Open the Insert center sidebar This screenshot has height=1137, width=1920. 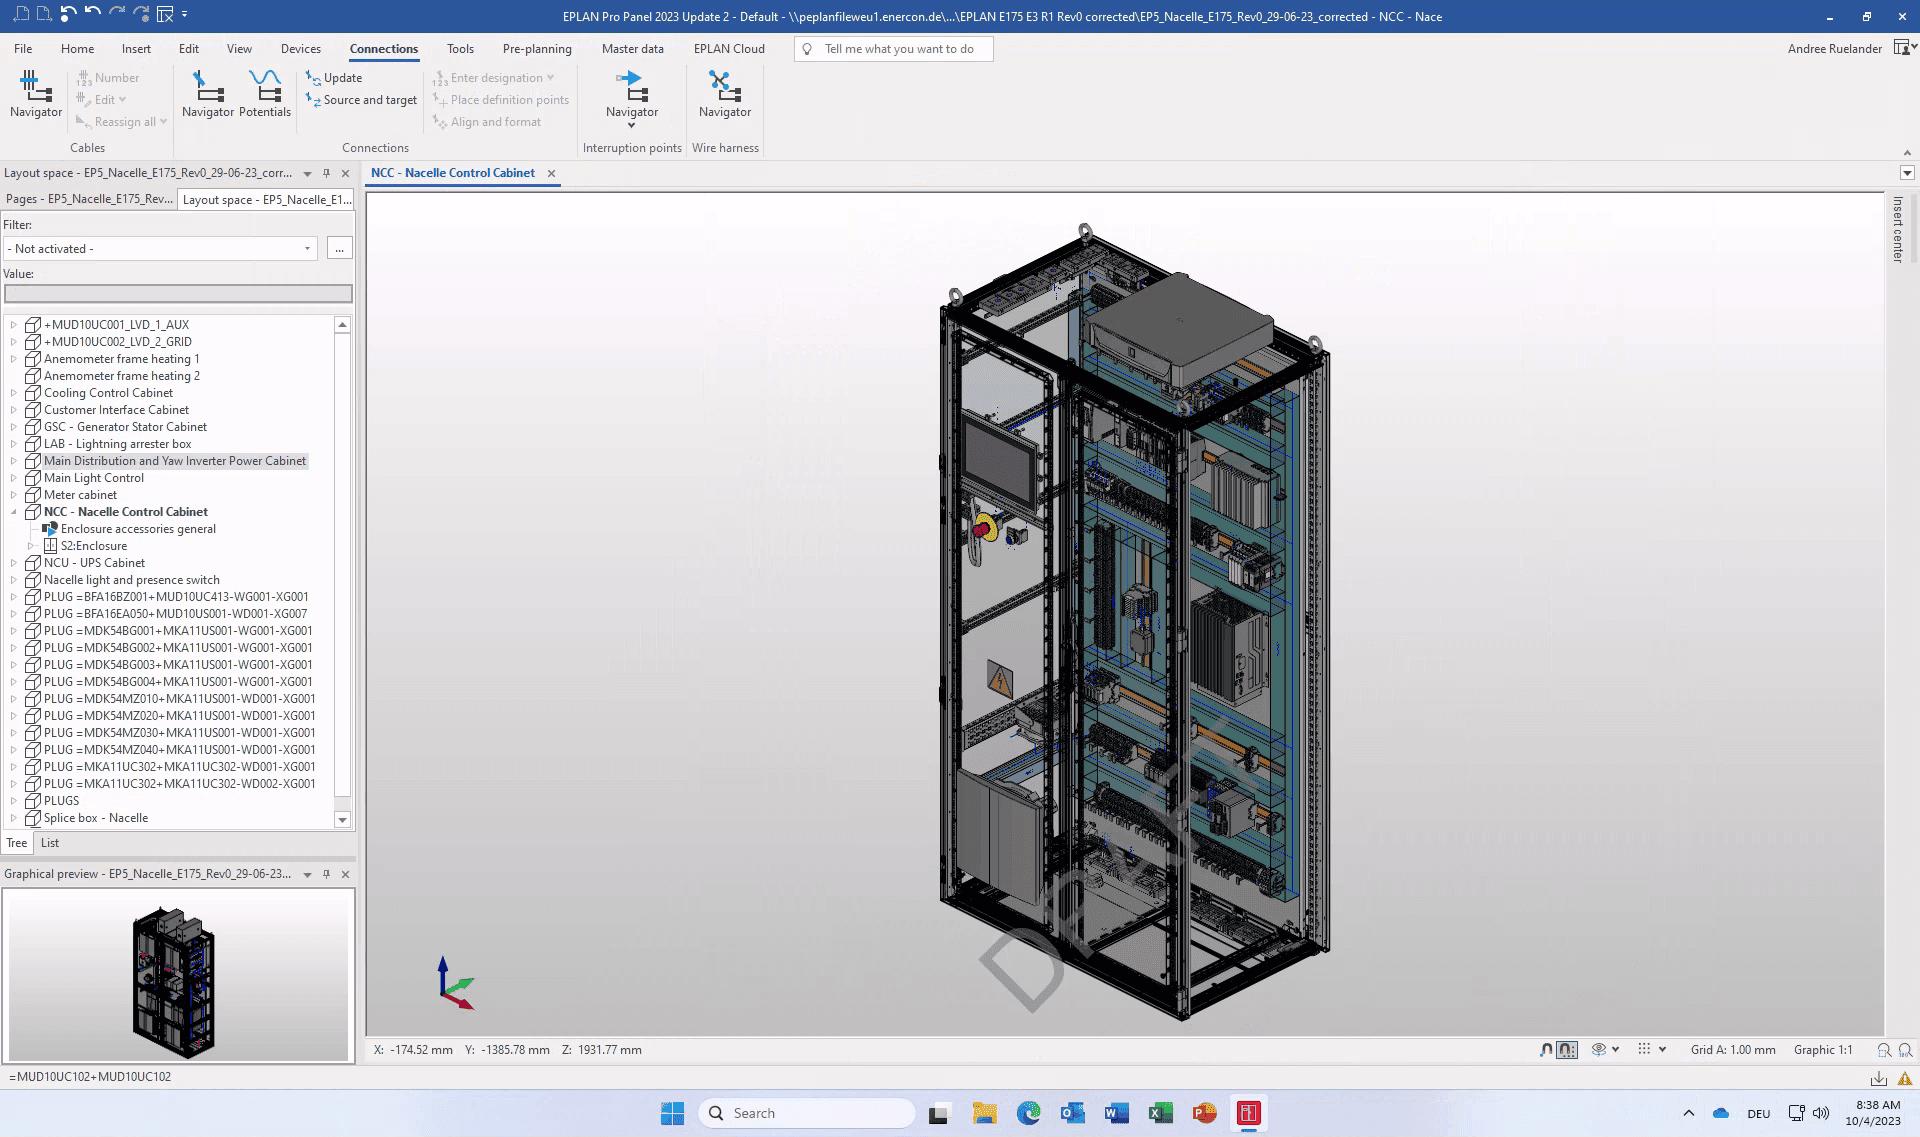[x=1898, y=228]
